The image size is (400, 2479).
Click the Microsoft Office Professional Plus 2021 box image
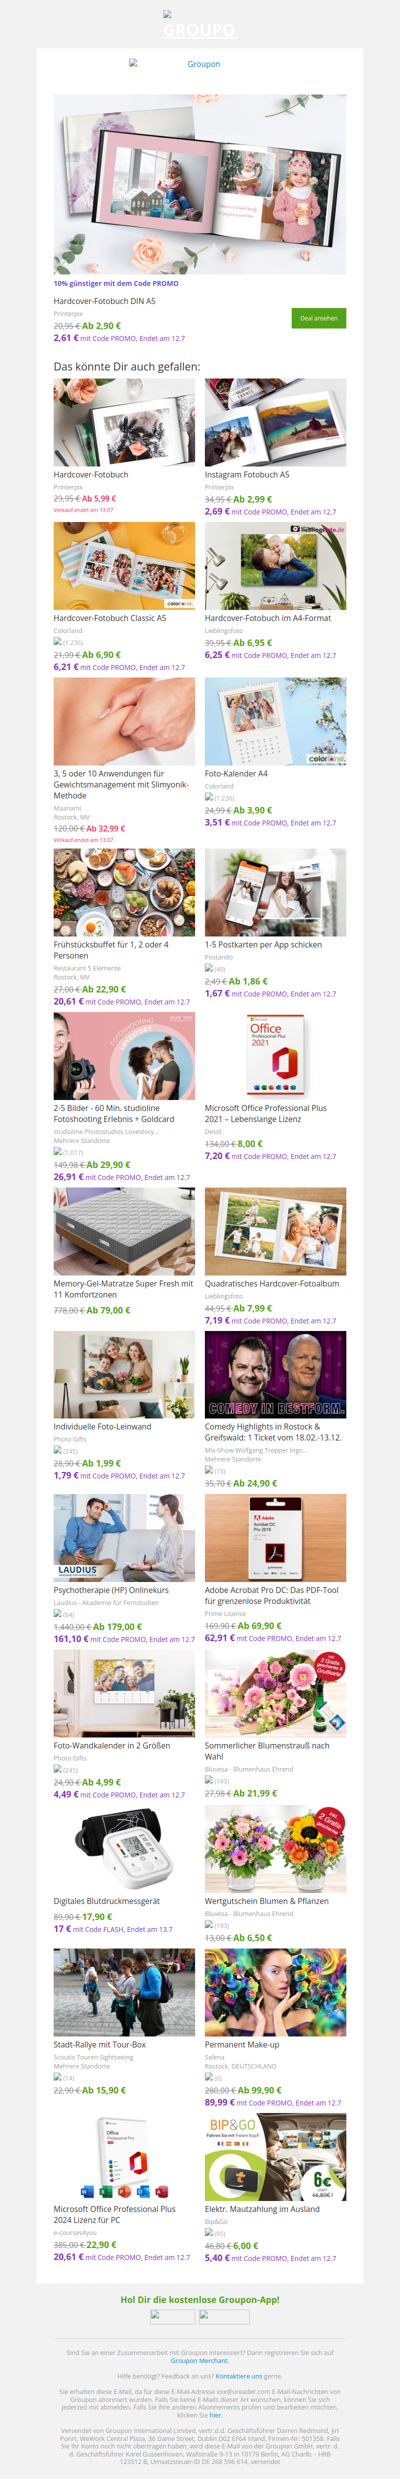tap(275, 1056)
